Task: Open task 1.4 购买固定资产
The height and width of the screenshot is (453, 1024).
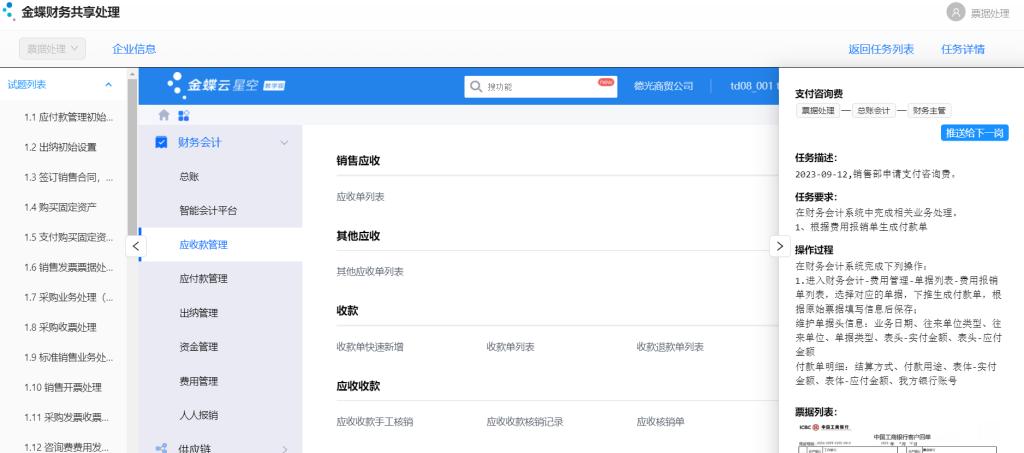Action: (62, 207)
